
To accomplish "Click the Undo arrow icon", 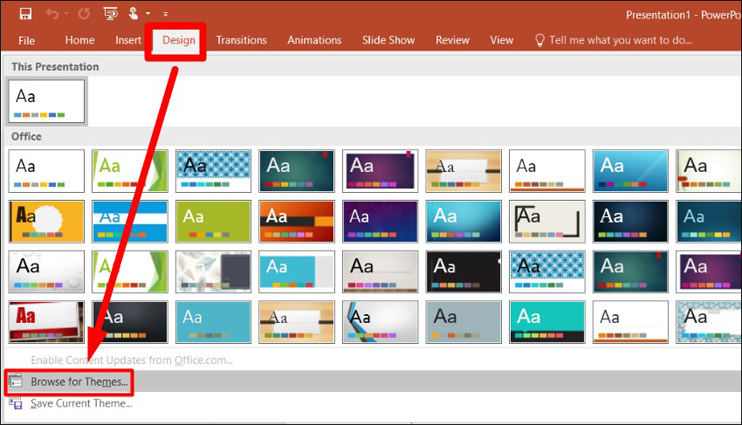I will (x=51, y=14).
